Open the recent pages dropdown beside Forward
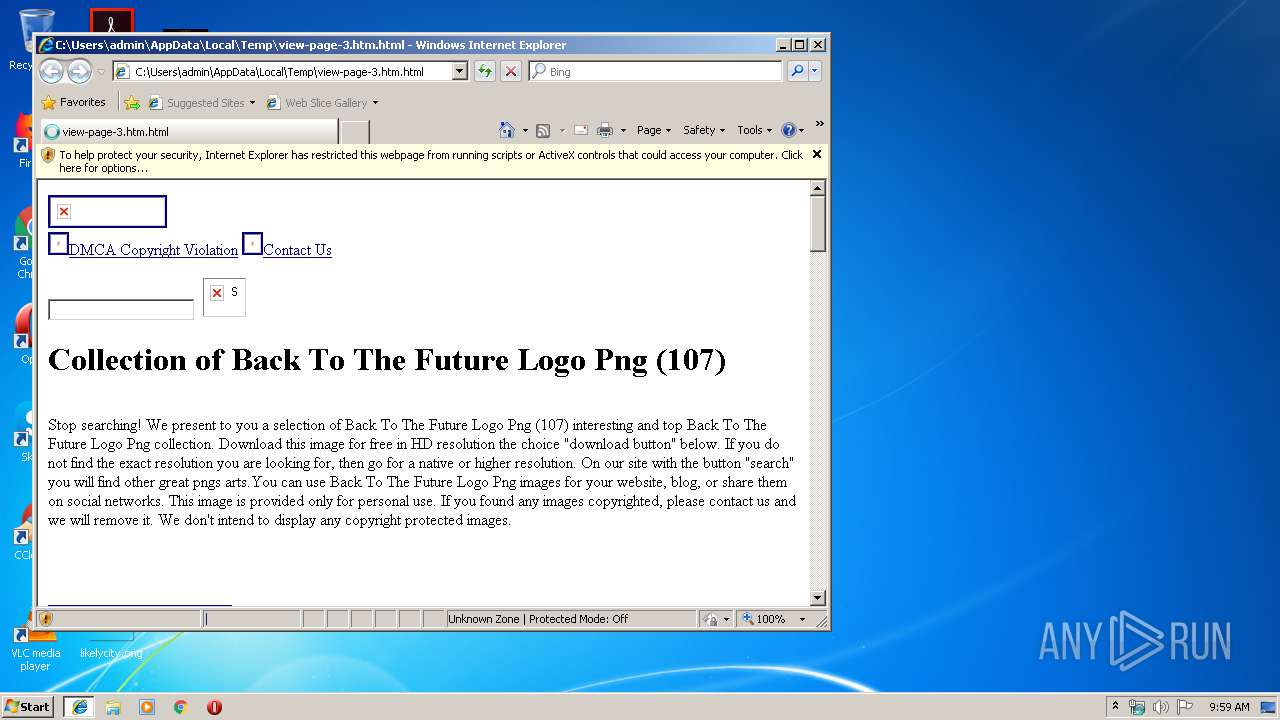This screenshot has height=720, width=1280. coord(101,72)
